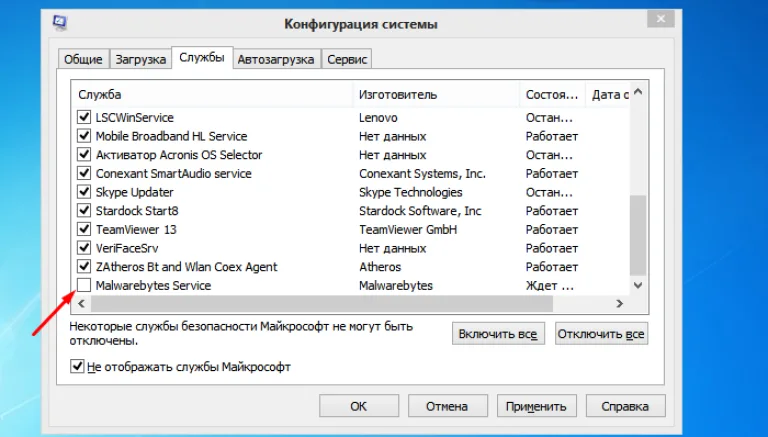Viewport: 768px width, 437px height.
Task: Disable Conexant SmartAudio service checkbox
Action: click(84, 173)
